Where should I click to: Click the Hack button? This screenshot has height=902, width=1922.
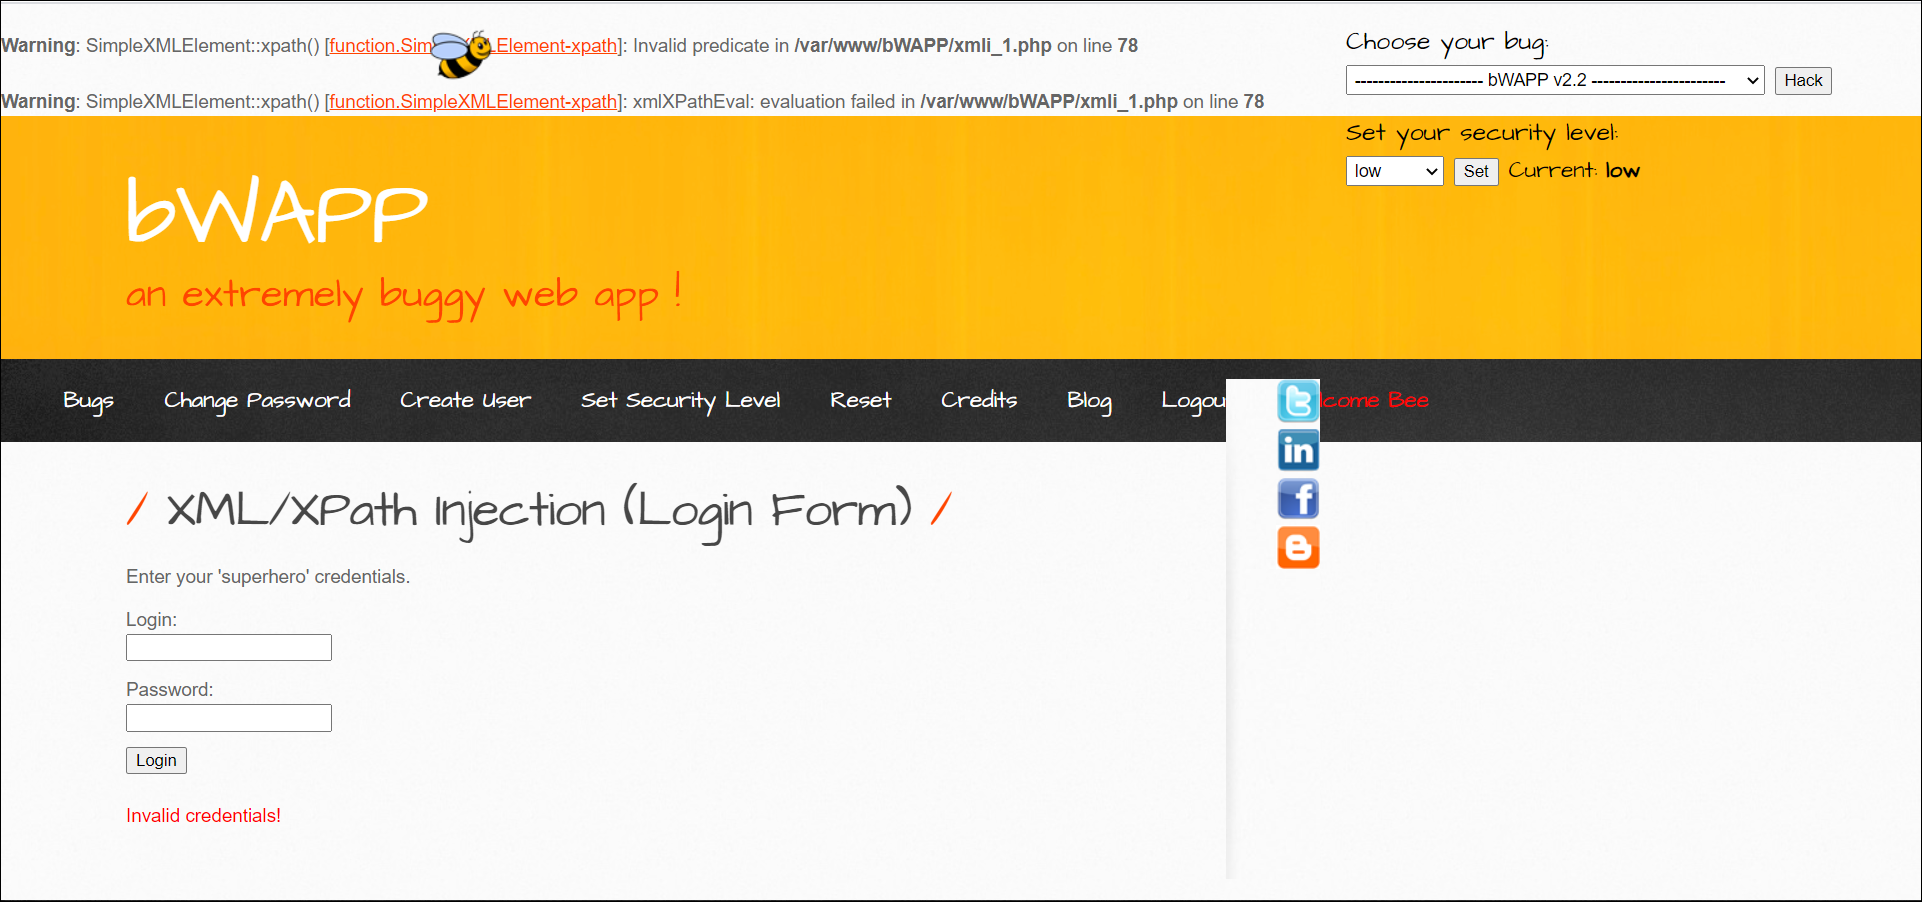1803,80
